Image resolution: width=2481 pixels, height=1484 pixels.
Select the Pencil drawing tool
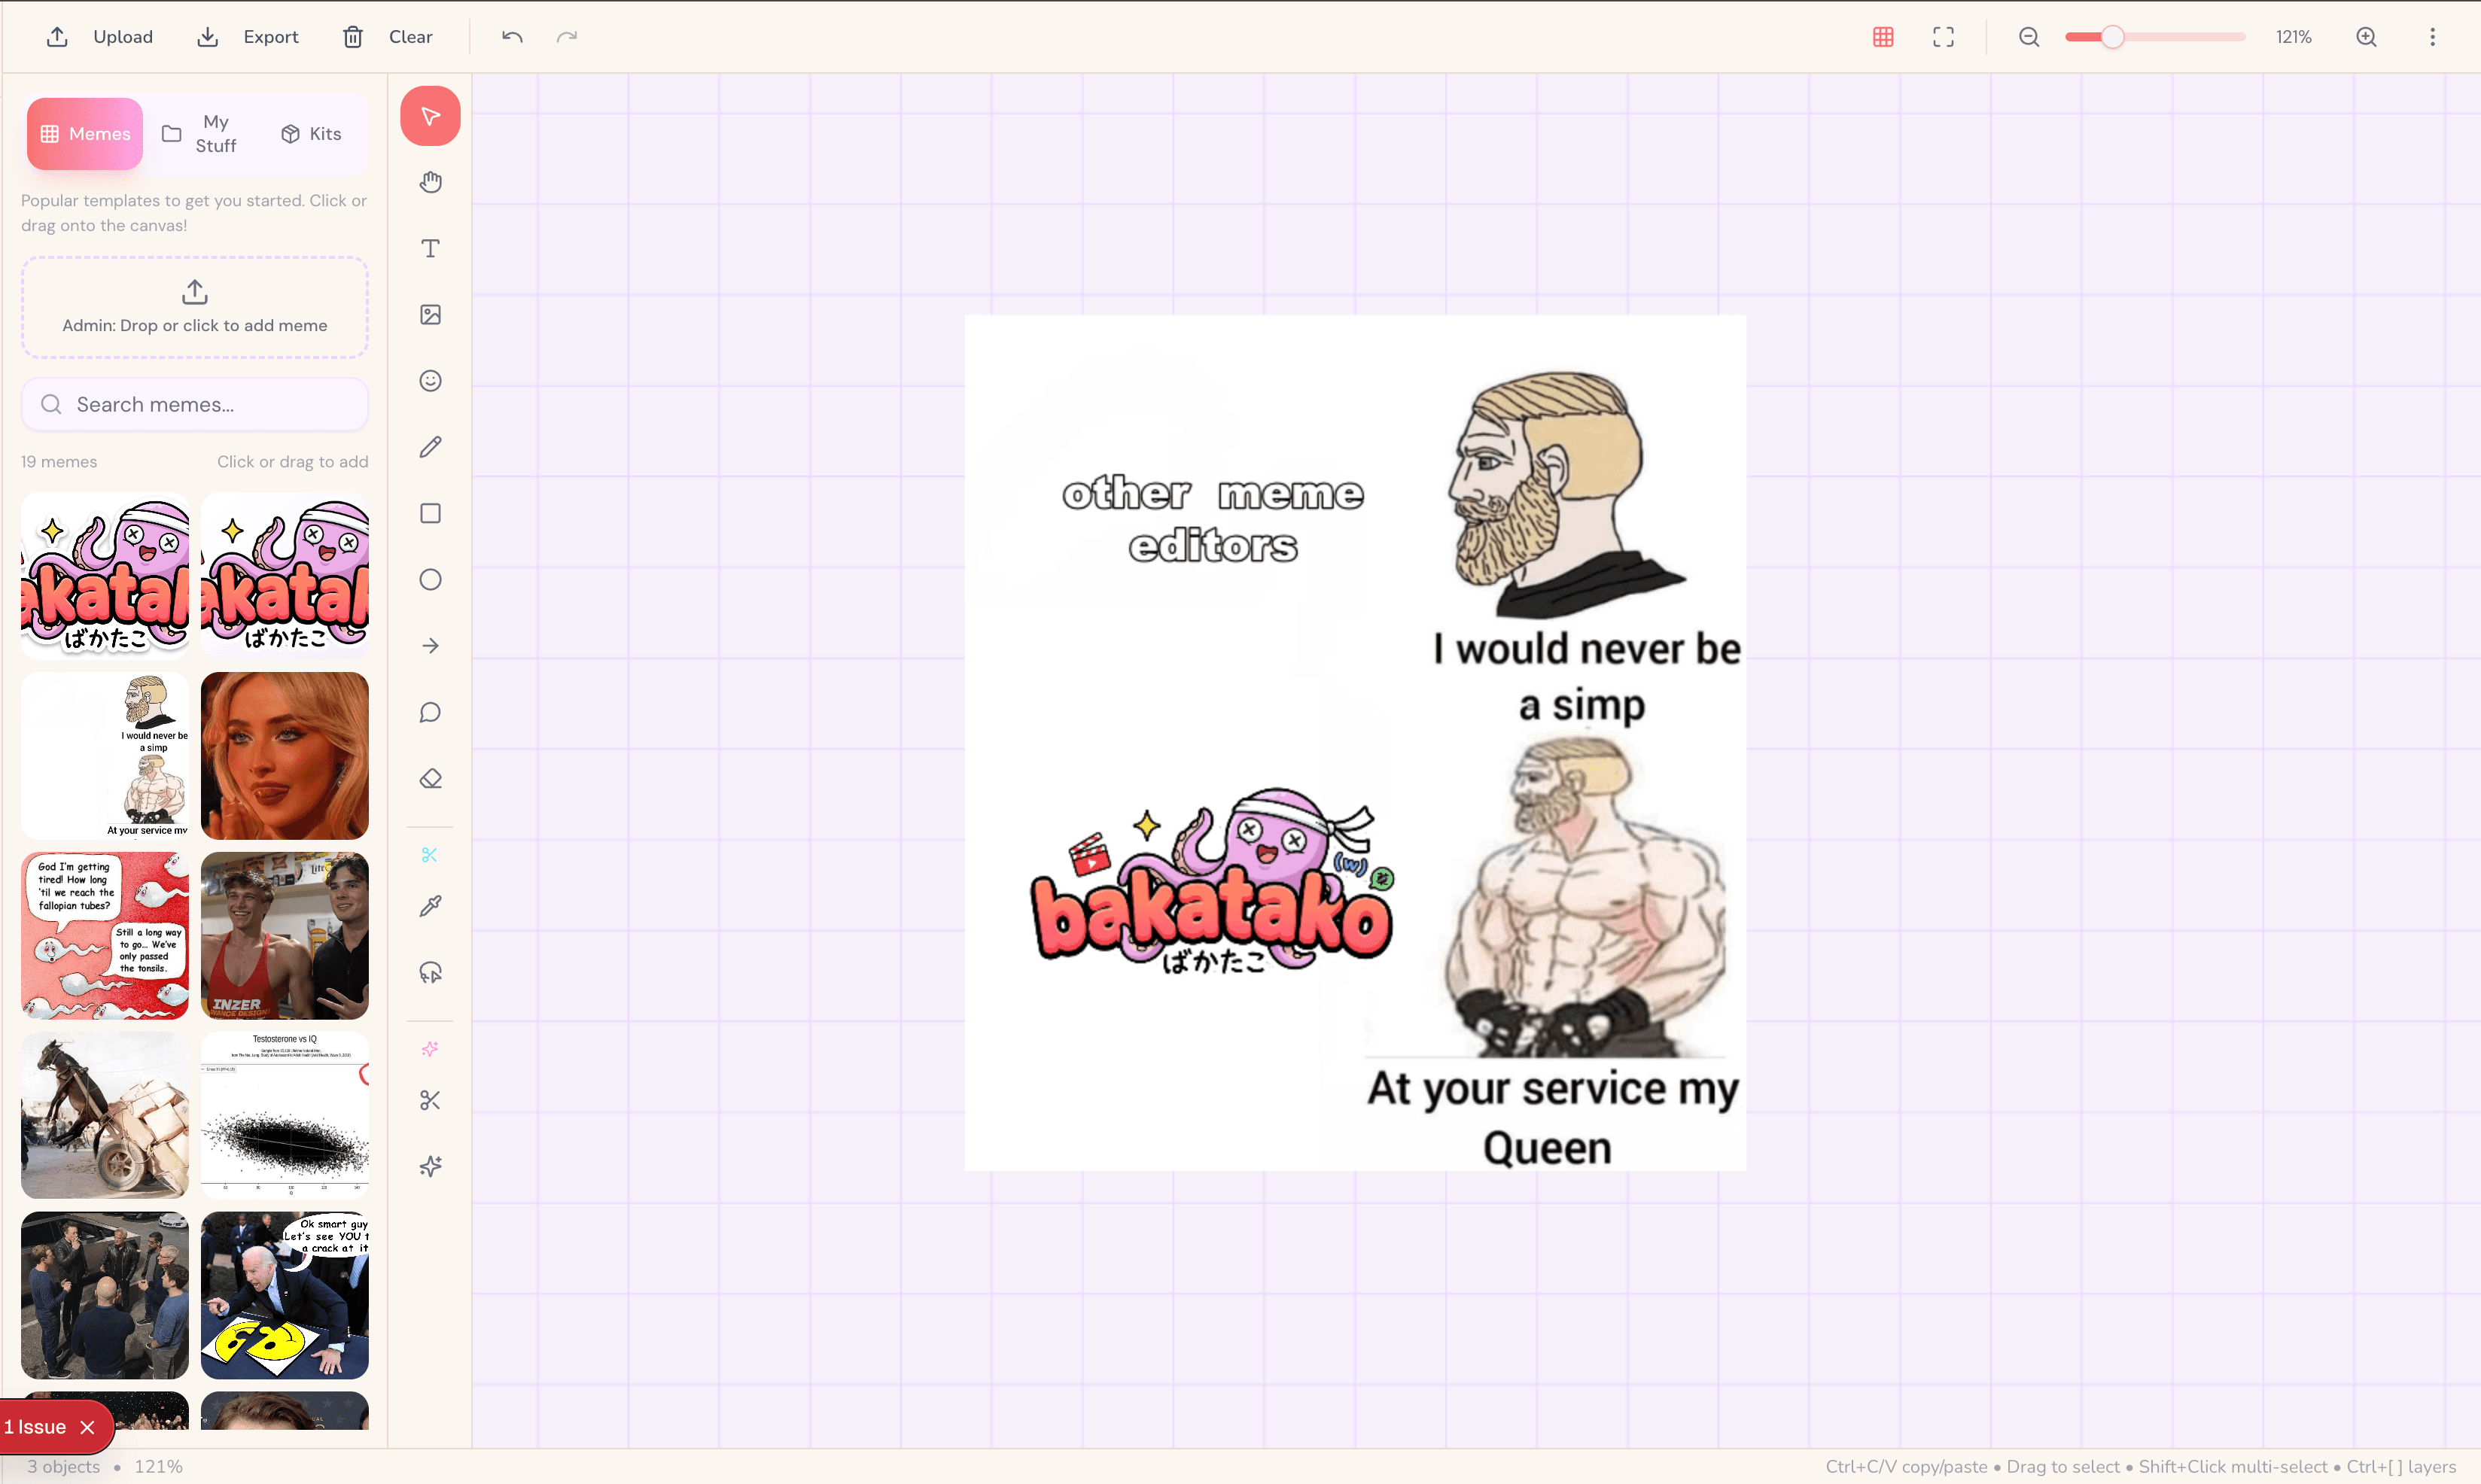point(430,447)
